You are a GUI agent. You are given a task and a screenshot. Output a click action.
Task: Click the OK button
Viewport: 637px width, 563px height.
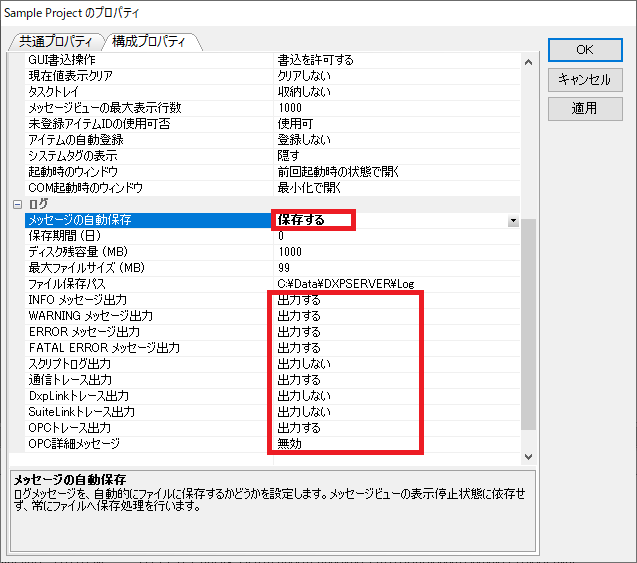[x=585, y=50]
